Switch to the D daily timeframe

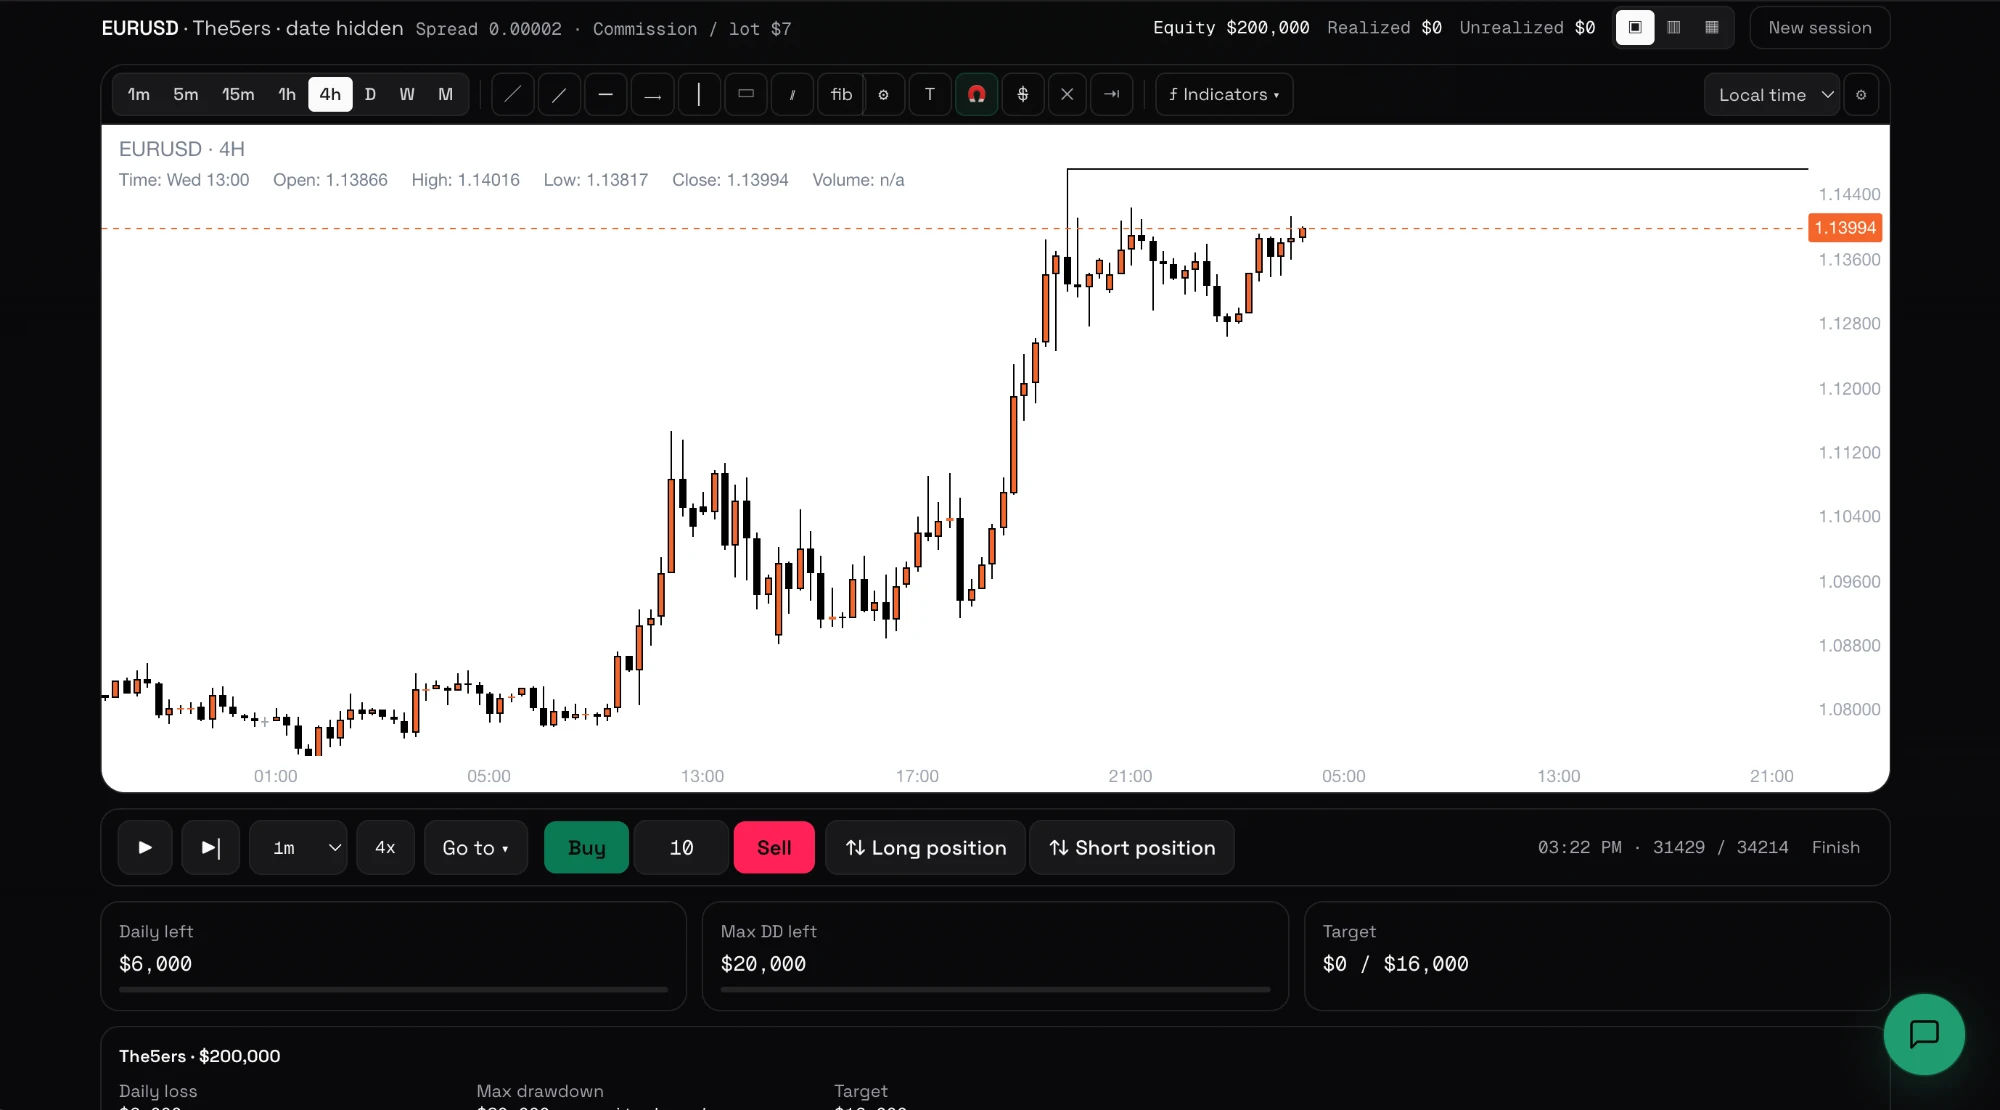pos(370,94)
